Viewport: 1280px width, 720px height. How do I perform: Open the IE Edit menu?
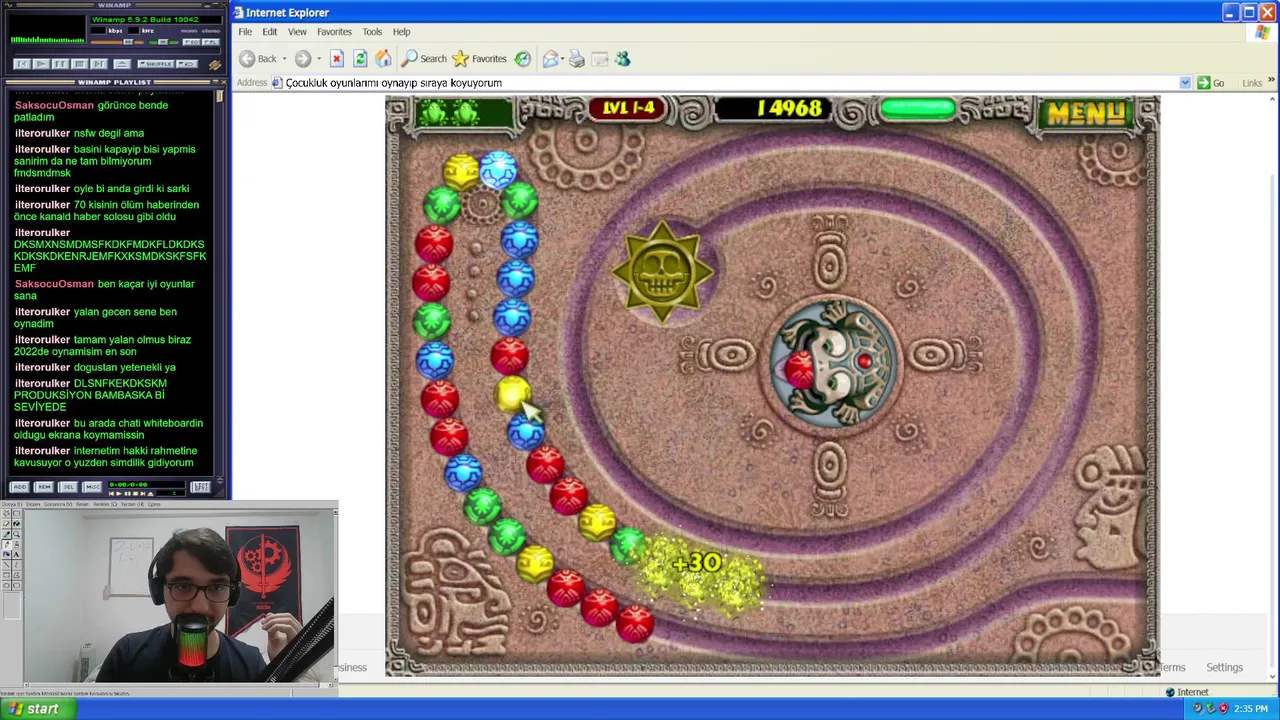(270, 32)
